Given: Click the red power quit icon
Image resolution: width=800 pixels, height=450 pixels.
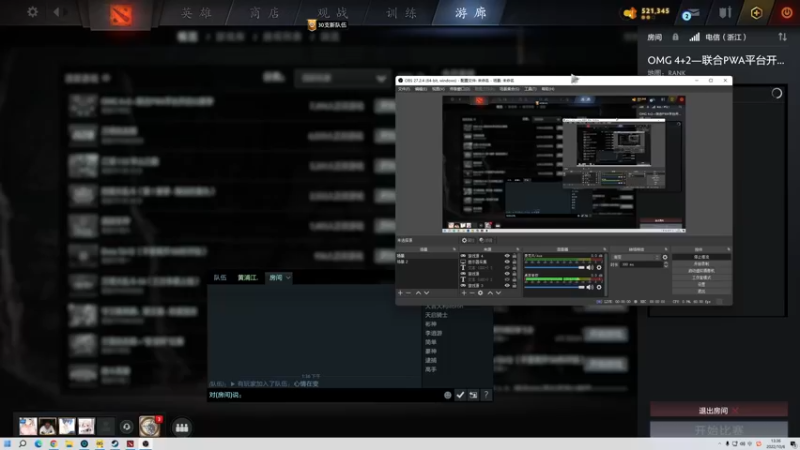Looking at the screenshot, I should (787, 13).
